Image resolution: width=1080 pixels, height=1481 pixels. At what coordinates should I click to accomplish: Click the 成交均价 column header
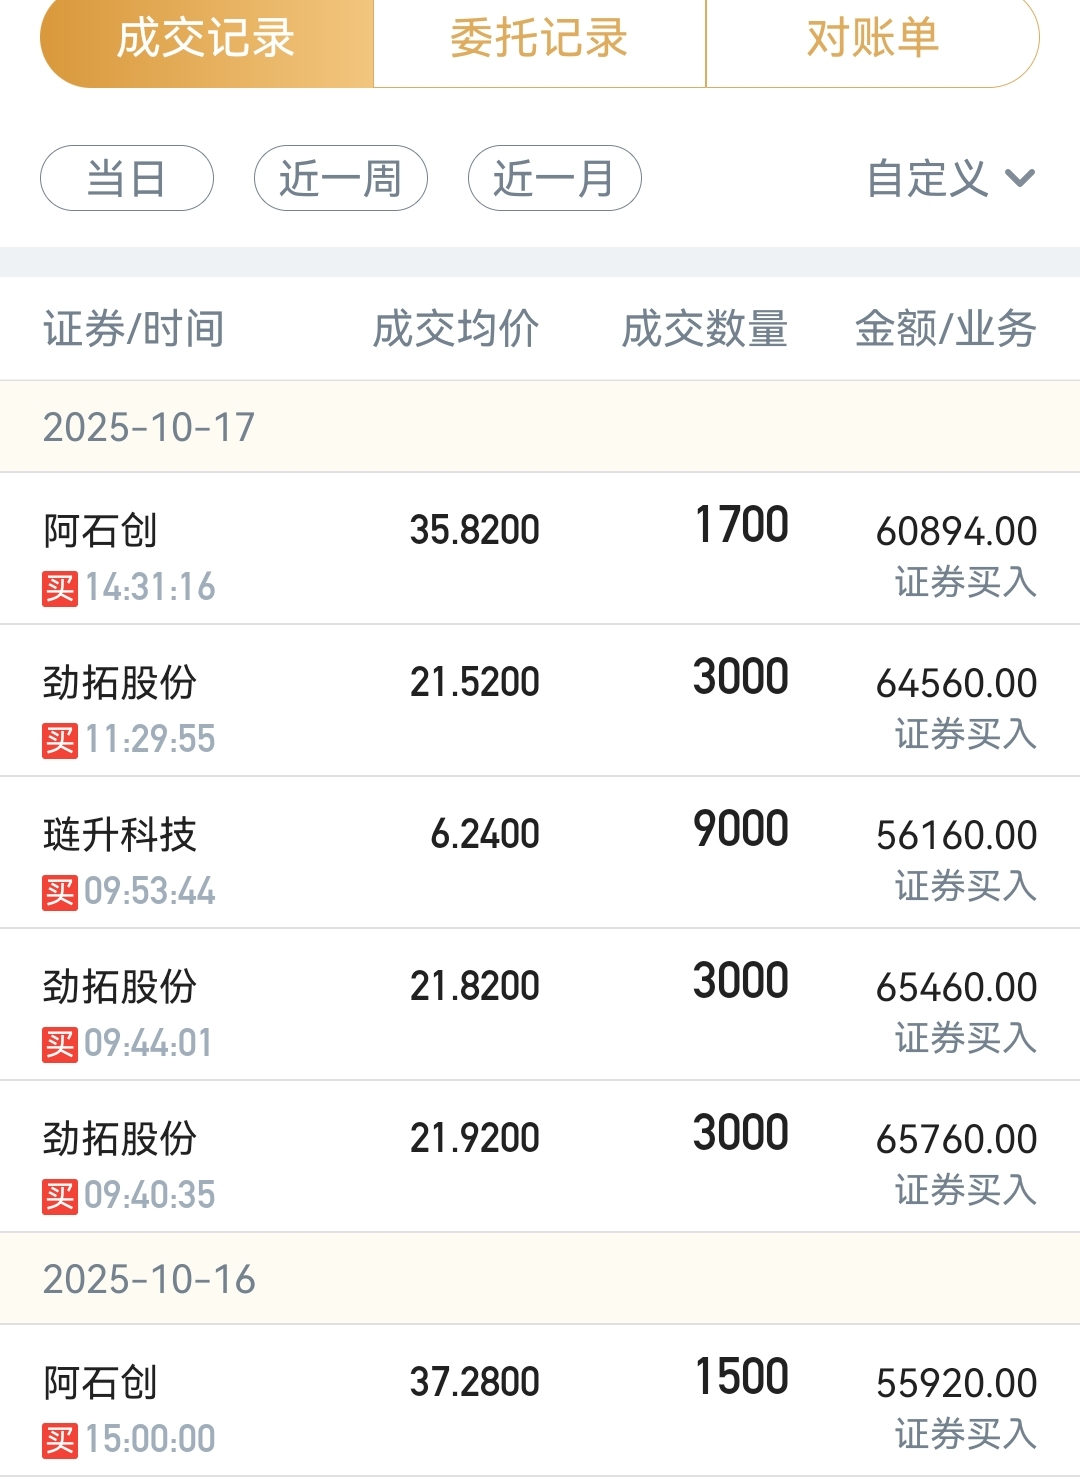click(456, 329)
